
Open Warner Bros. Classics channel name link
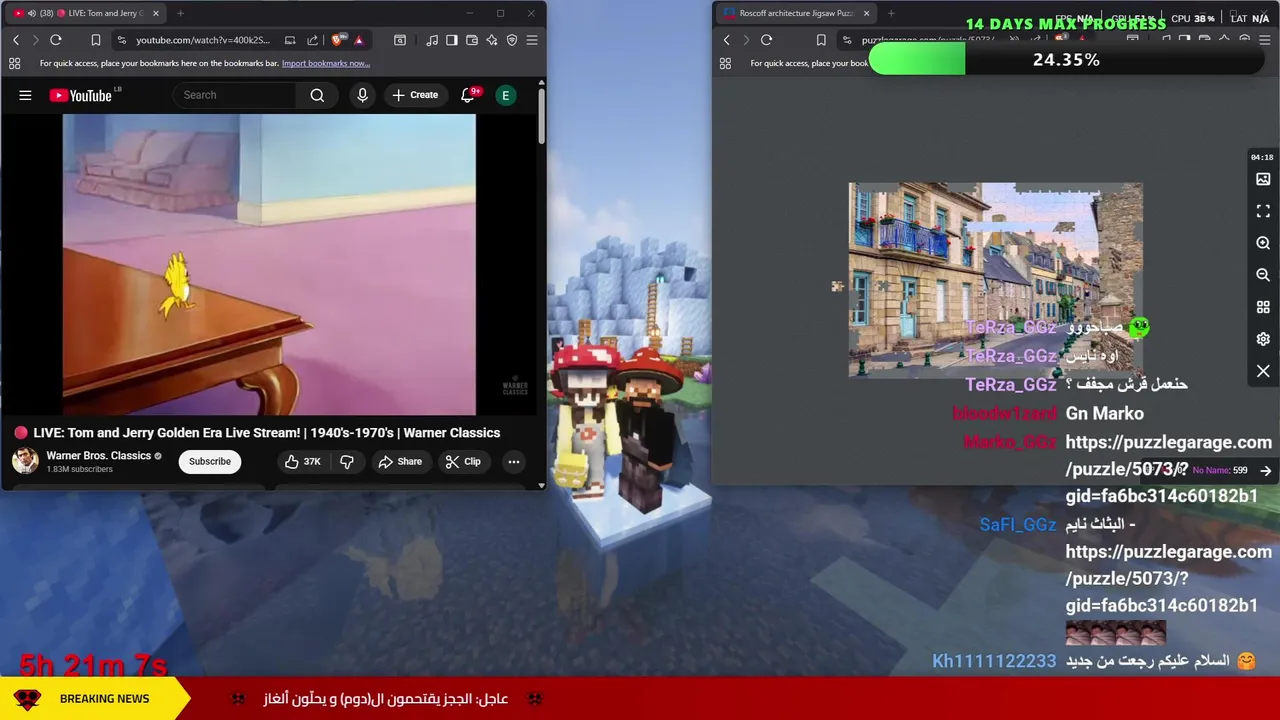[x=99, y=455]
